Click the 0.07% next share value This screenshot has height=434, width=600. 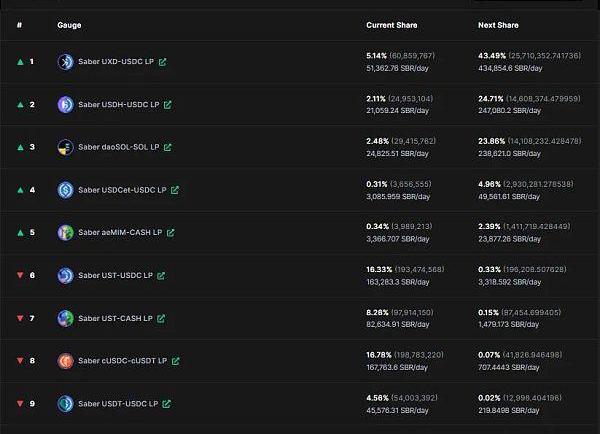pyautogui.click(x=489, y=355)
